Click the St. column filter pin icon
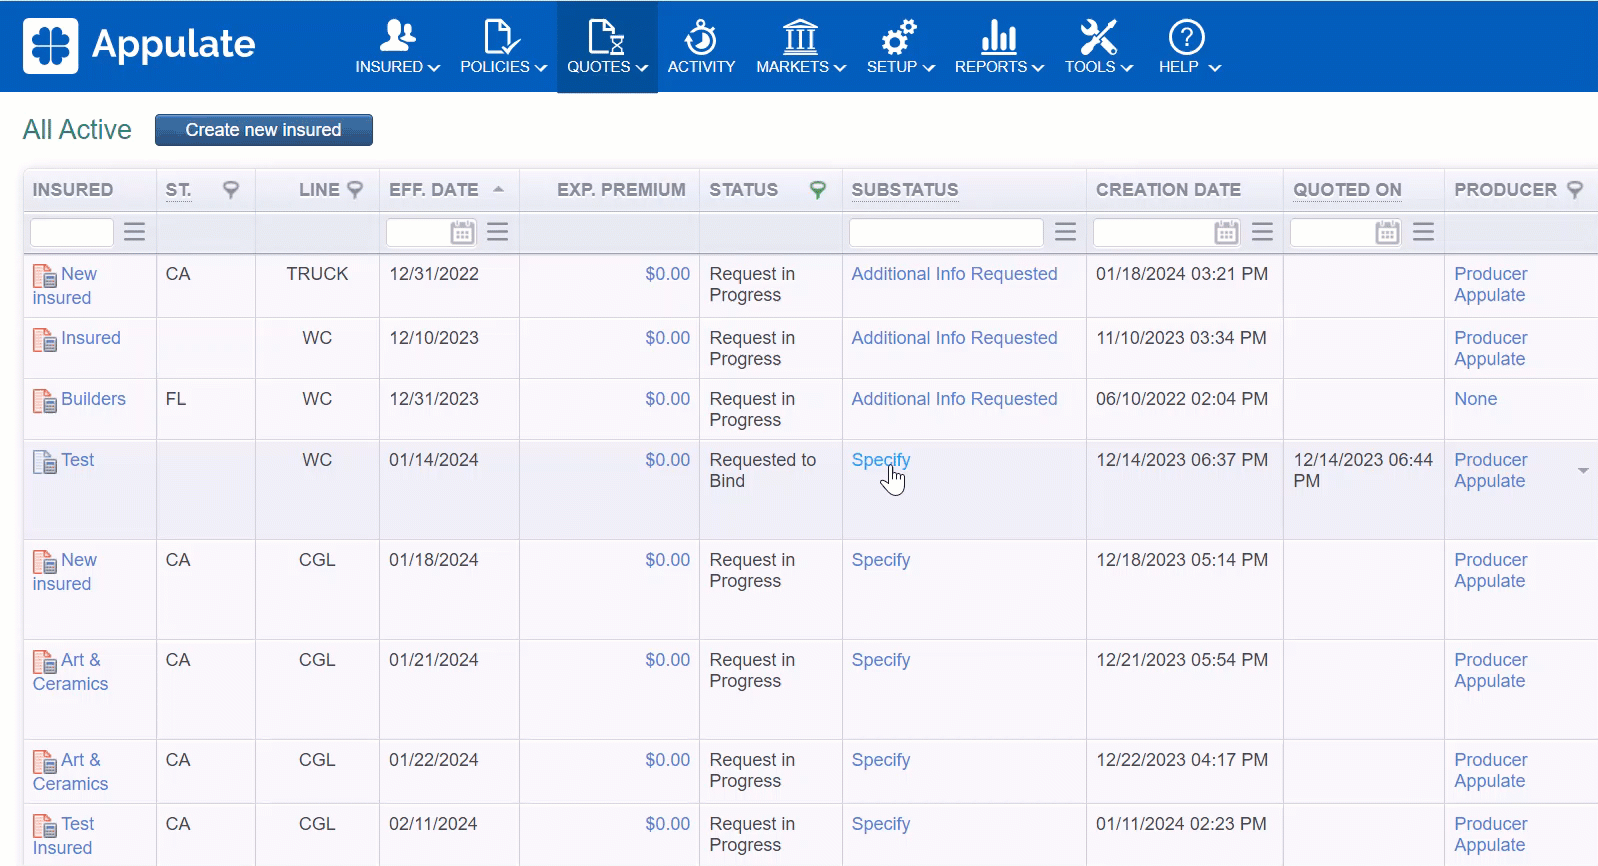This screenshot has height=866, width=1598. click(x=231, y=190)
